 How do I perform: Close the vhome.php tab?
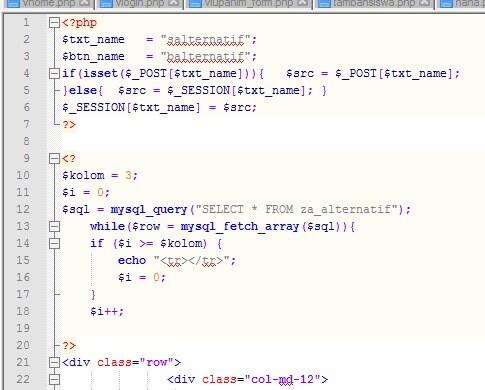pyautogui.click(x=85, y=3)
